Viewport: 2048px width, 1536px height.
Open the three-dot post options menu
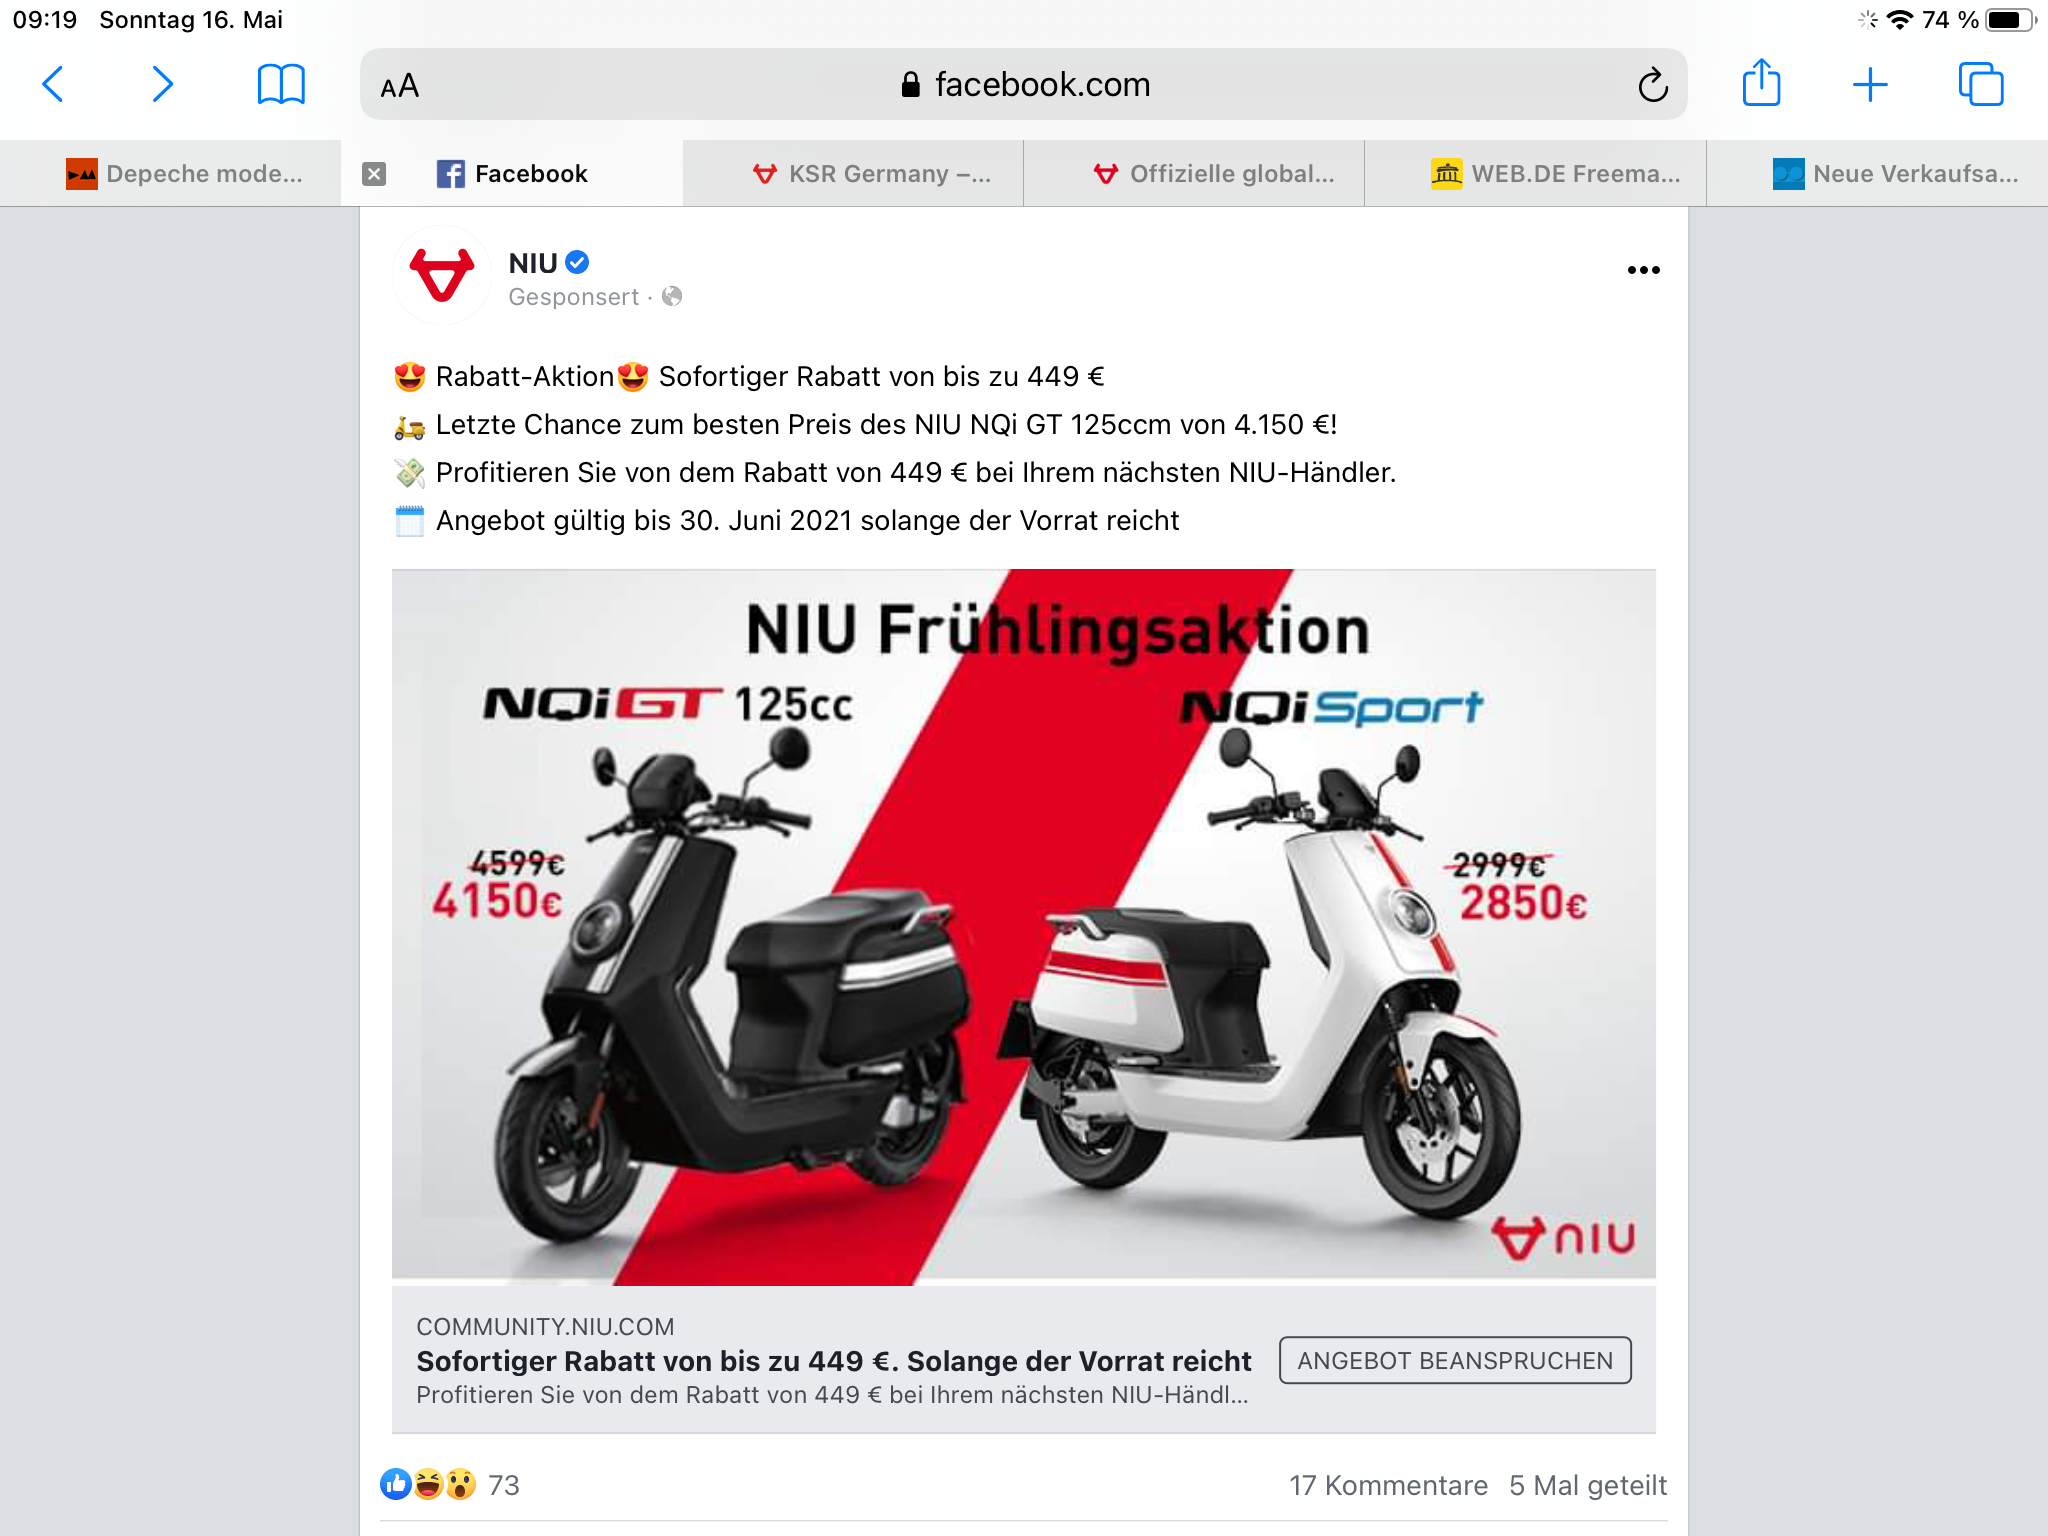click(x=1643, y=270)
